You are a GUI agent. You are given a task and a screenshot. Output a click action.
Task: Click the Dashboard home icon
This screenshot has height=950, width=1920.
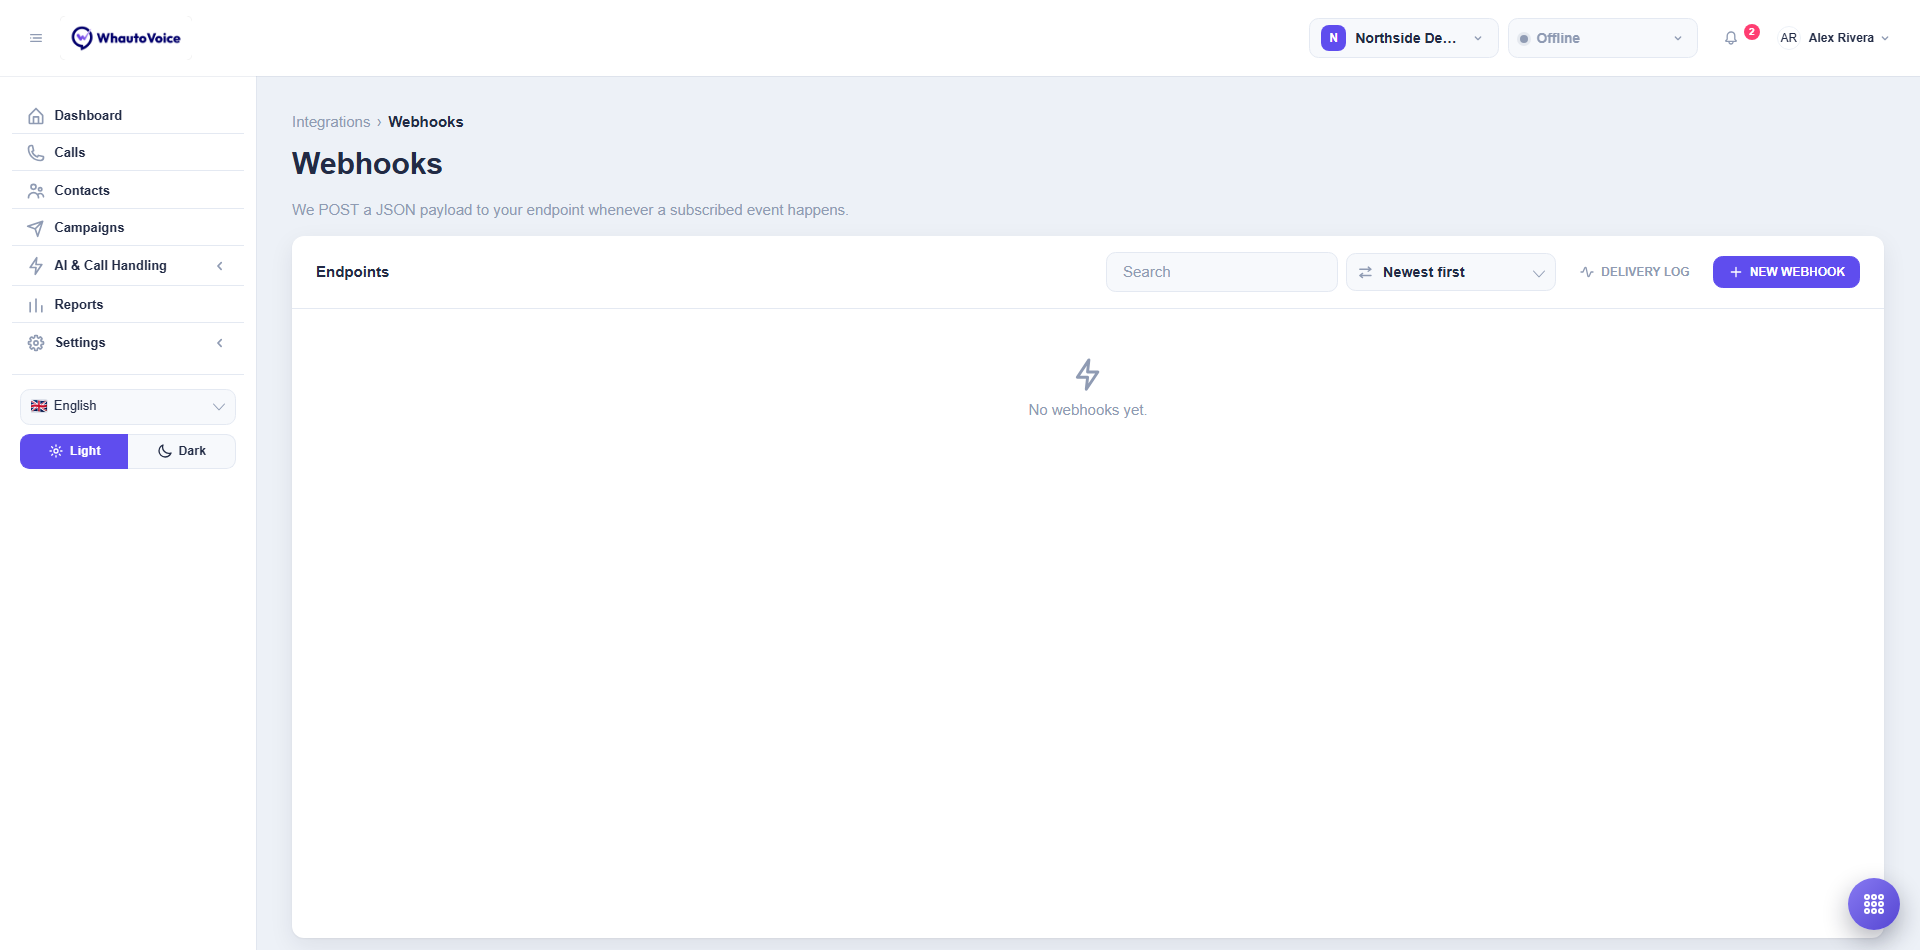click(36, 116)
